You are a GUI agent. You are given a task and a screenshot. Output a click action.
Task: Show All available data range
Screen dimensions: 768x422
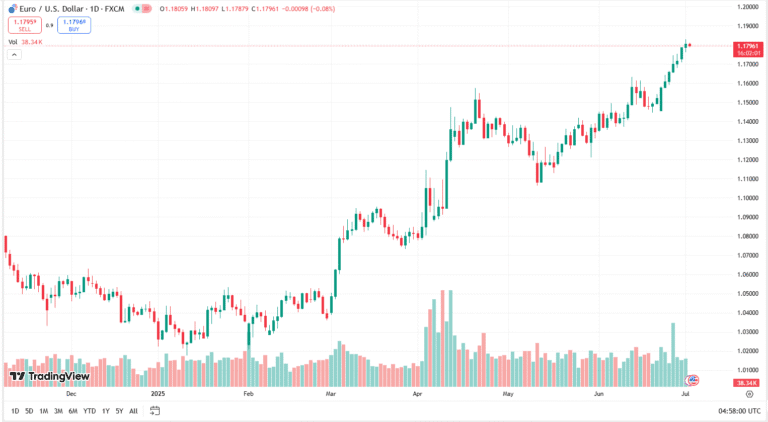pyautogui.click(x=133, y=411)
